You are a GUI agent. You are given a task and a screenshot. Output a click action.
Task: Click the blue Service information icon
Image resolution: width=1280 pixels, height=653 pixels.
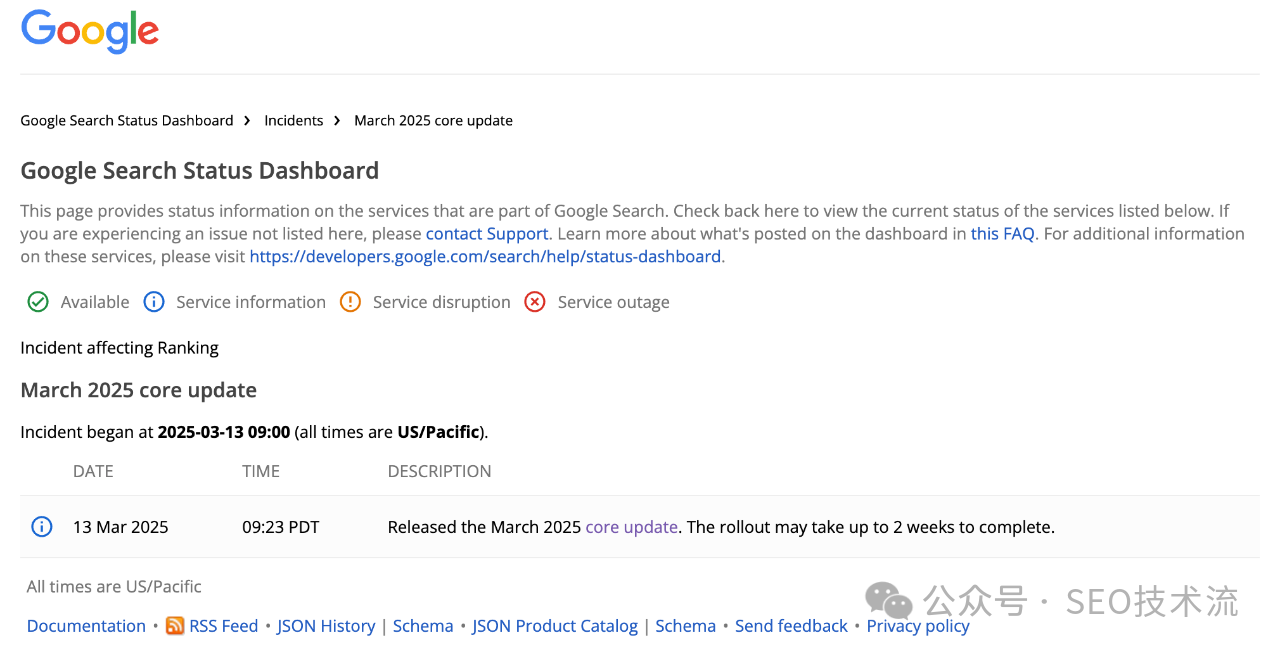(x=154, y=301)
